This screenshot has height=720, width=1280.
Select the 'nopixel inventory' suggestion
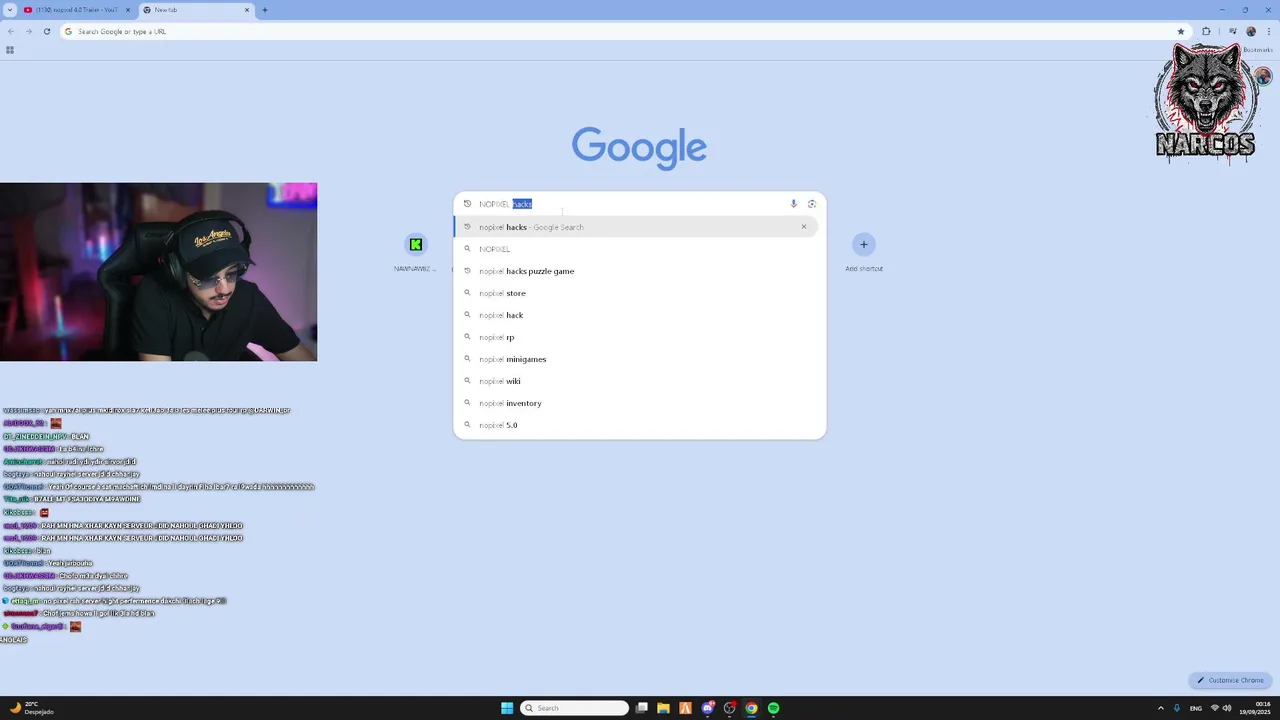coord(636,403)
